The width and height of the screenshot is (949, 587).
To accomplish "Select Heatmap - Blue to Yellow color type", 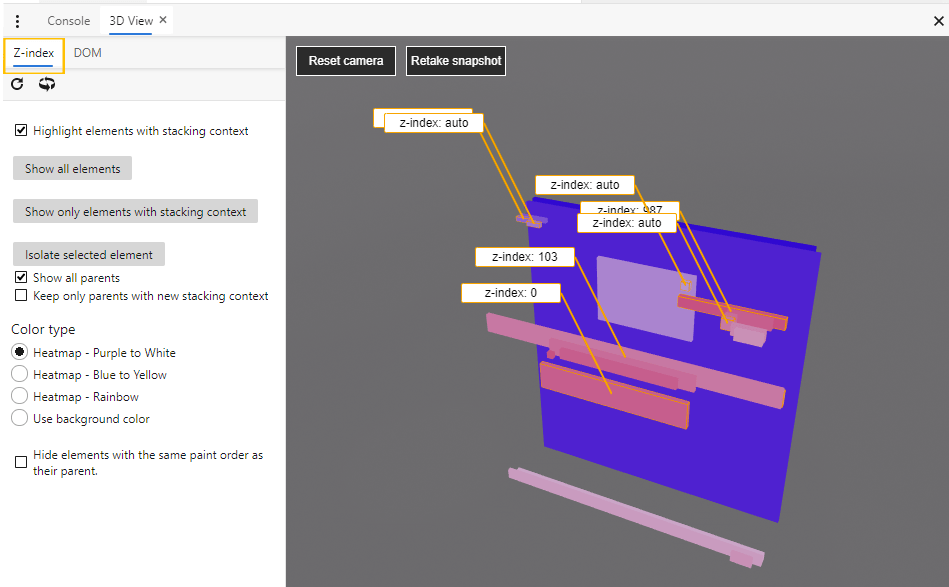I will pyautogui.click(x=18, y=374).
